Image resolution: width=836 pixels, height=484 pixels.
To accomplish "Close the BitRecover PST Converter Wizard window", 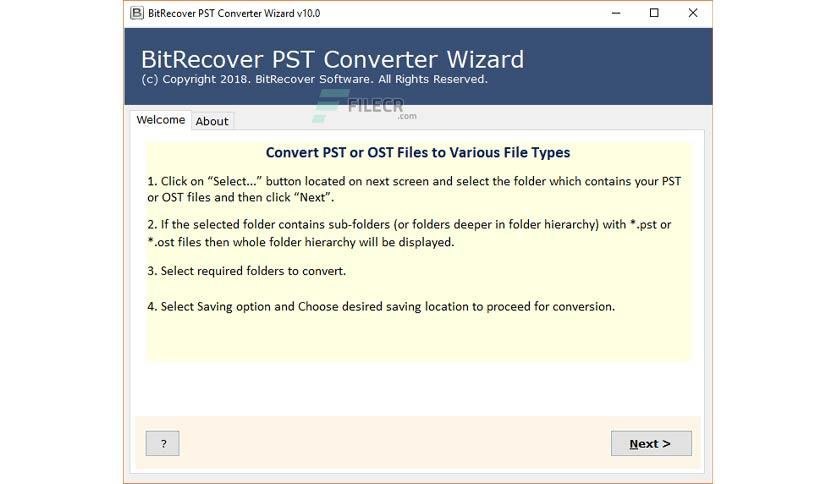I will 693,13.
